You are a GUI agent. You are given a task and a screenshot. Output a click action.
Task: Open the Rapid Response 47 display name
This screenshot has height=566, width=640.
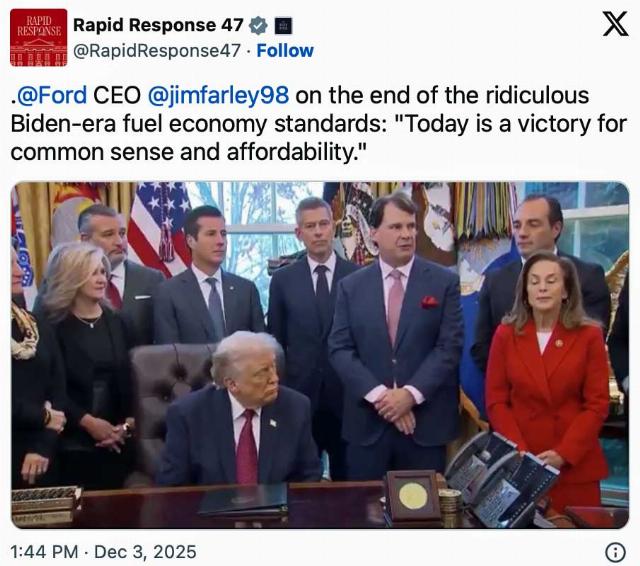[158, 25]
